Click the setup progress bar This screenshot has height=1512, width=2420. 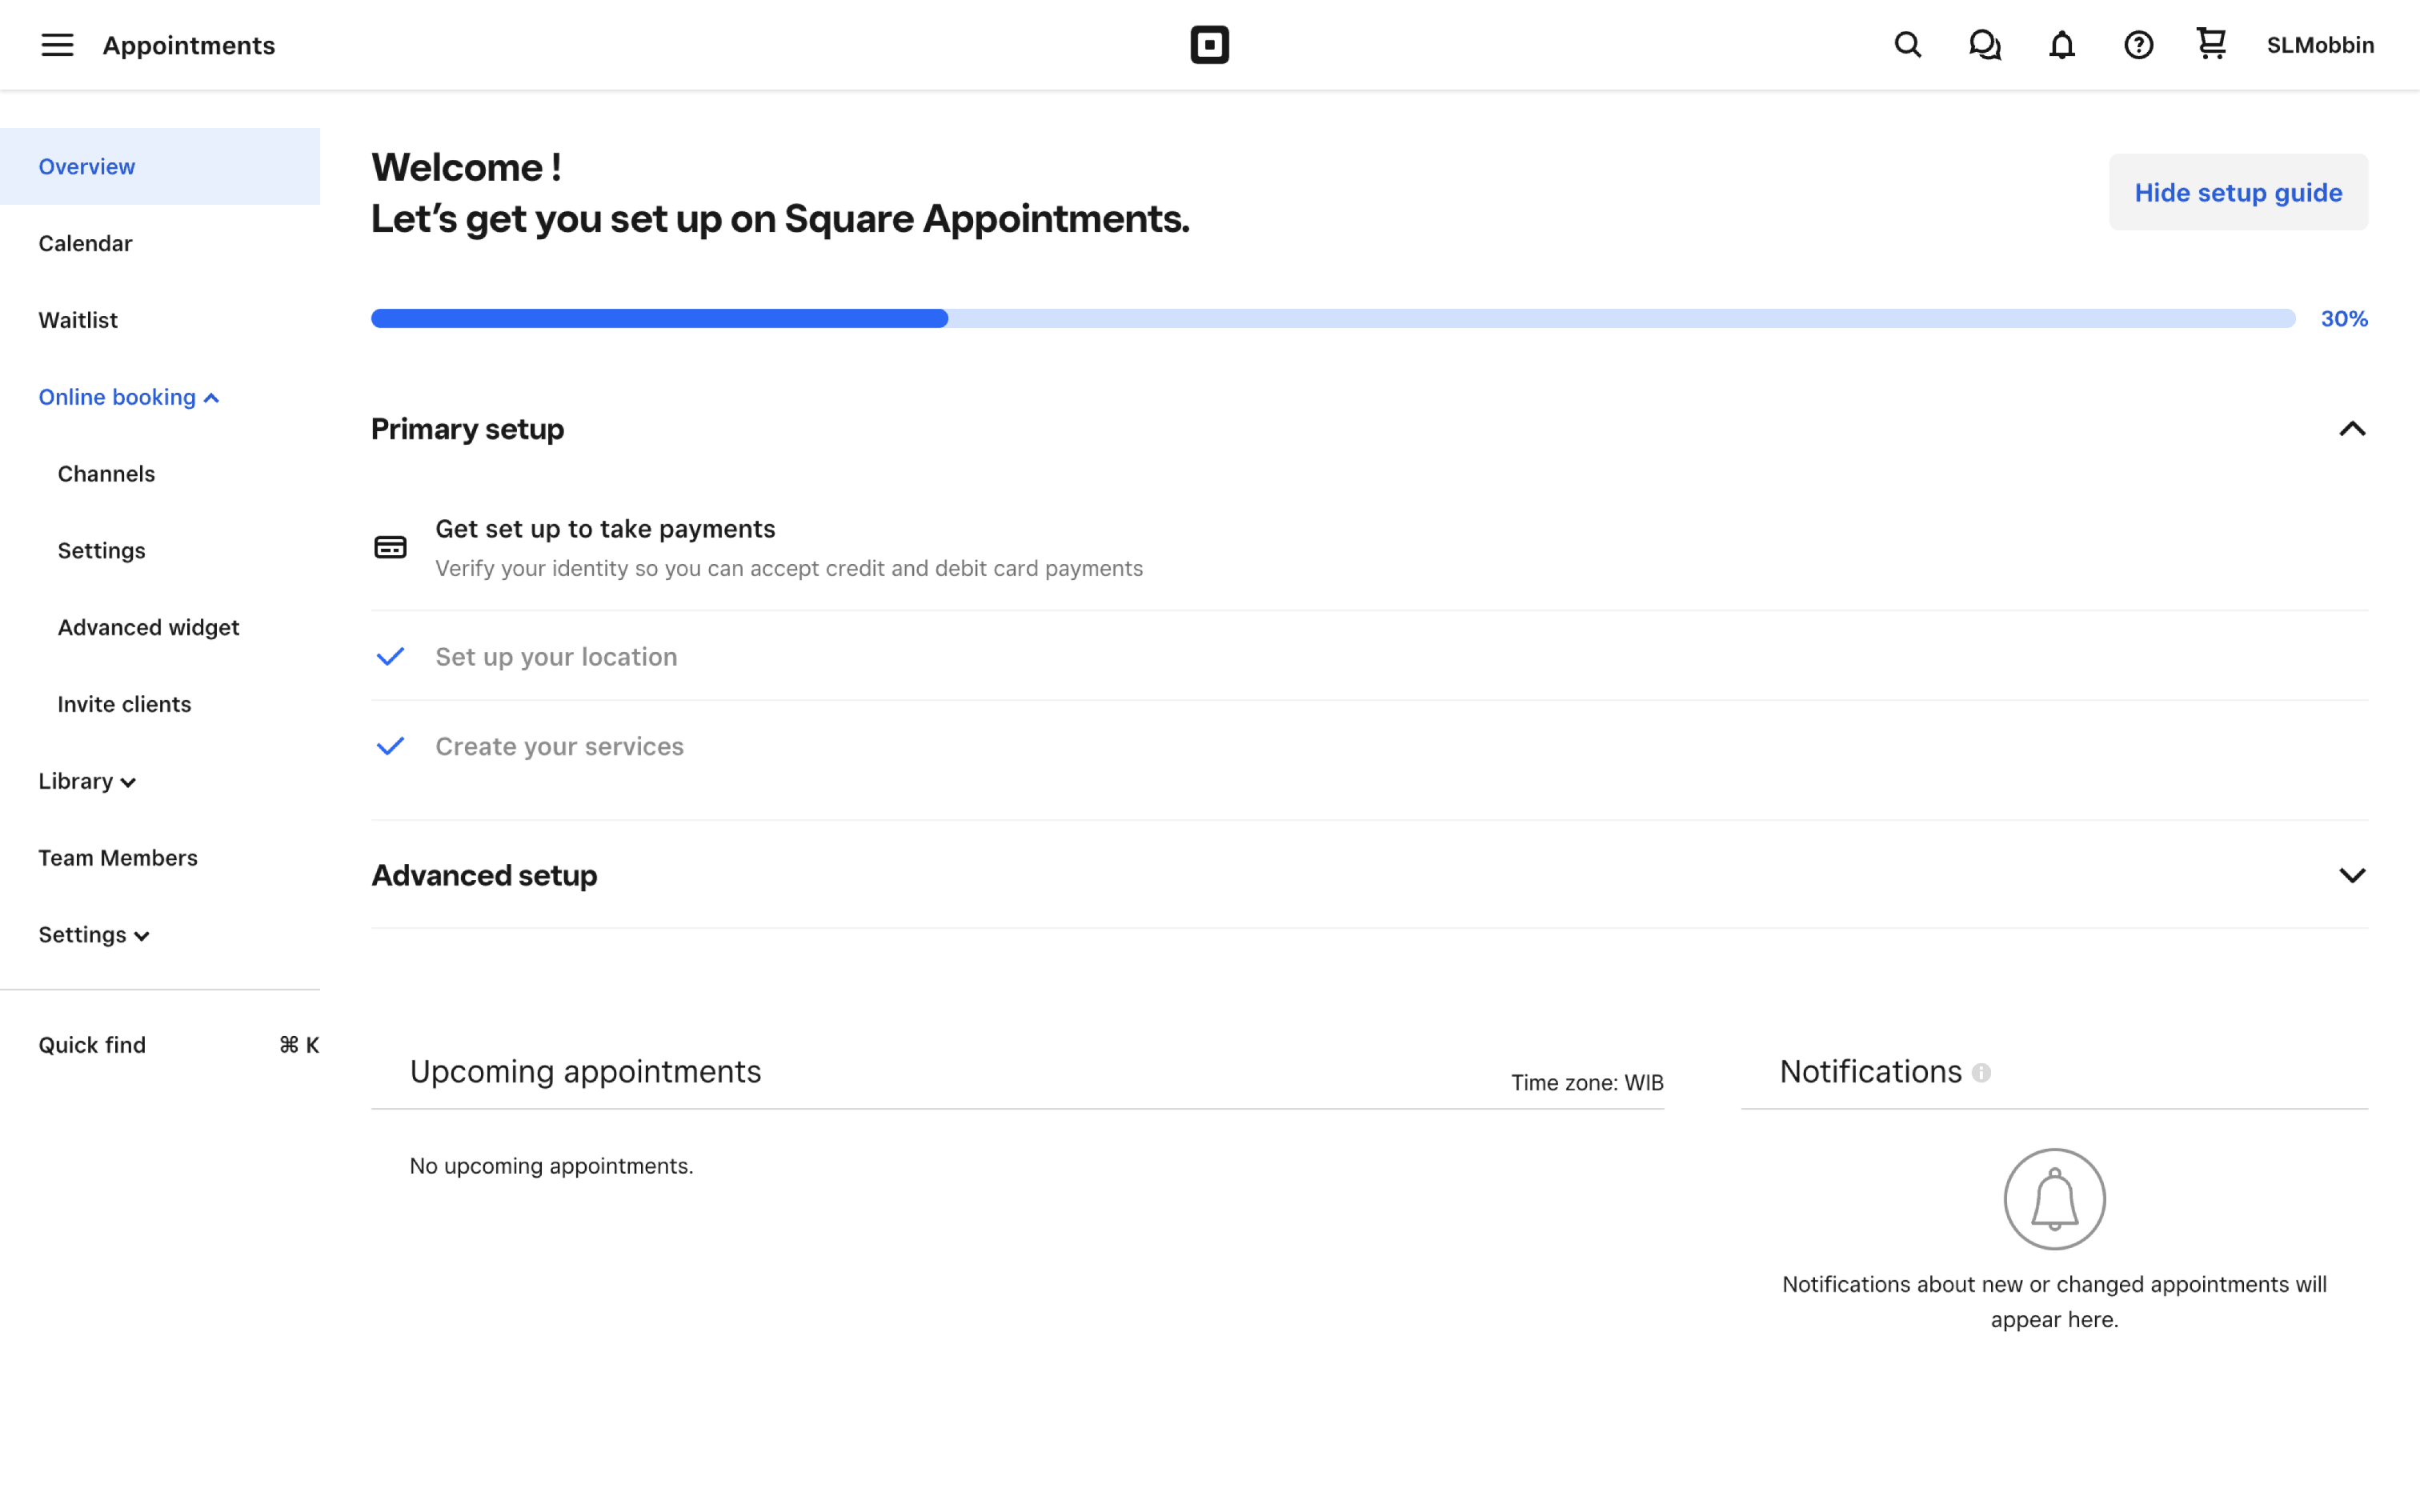[x=1332, y=319]
